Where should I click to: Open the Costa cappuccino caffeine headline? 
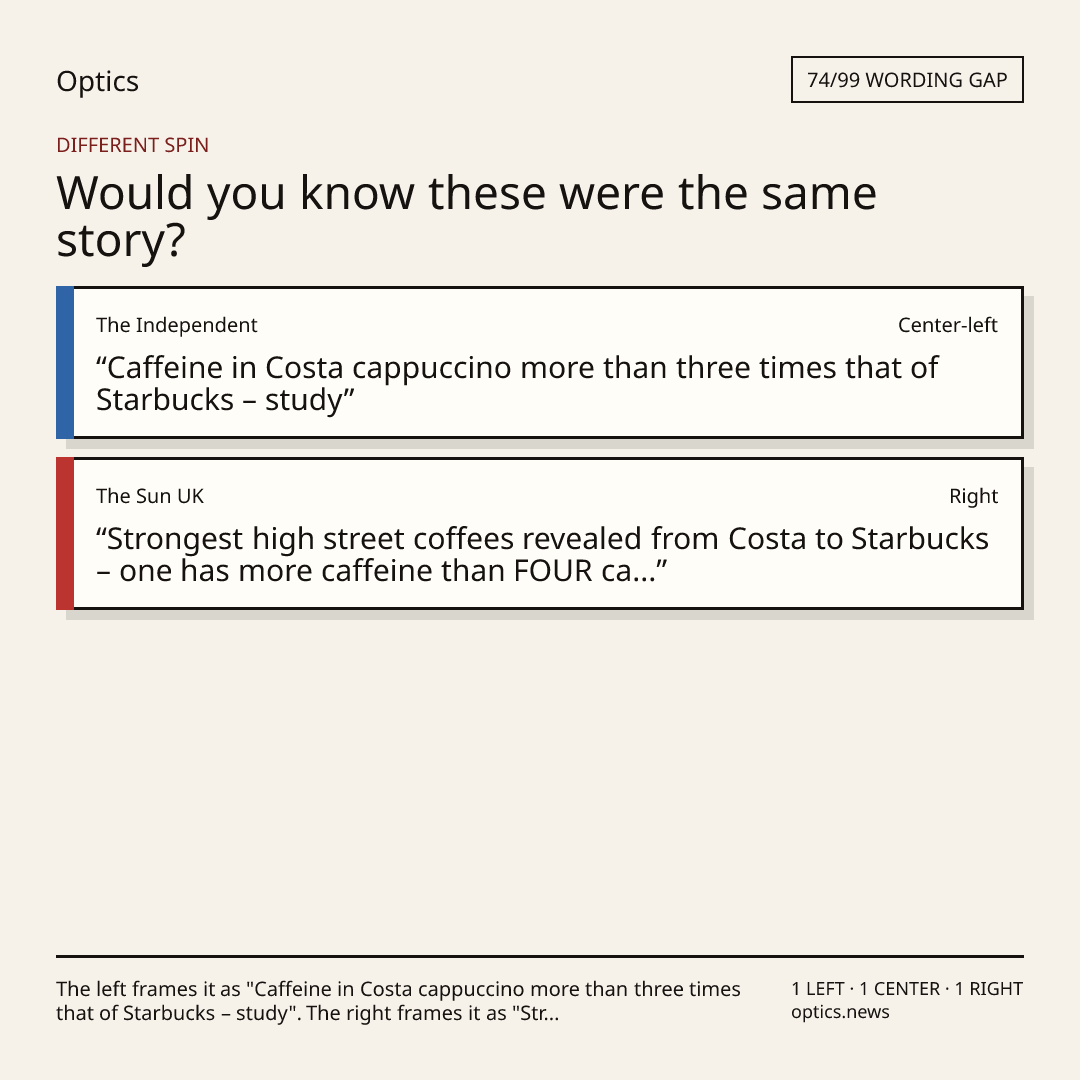pyautogui.click(x=517, y=384)
